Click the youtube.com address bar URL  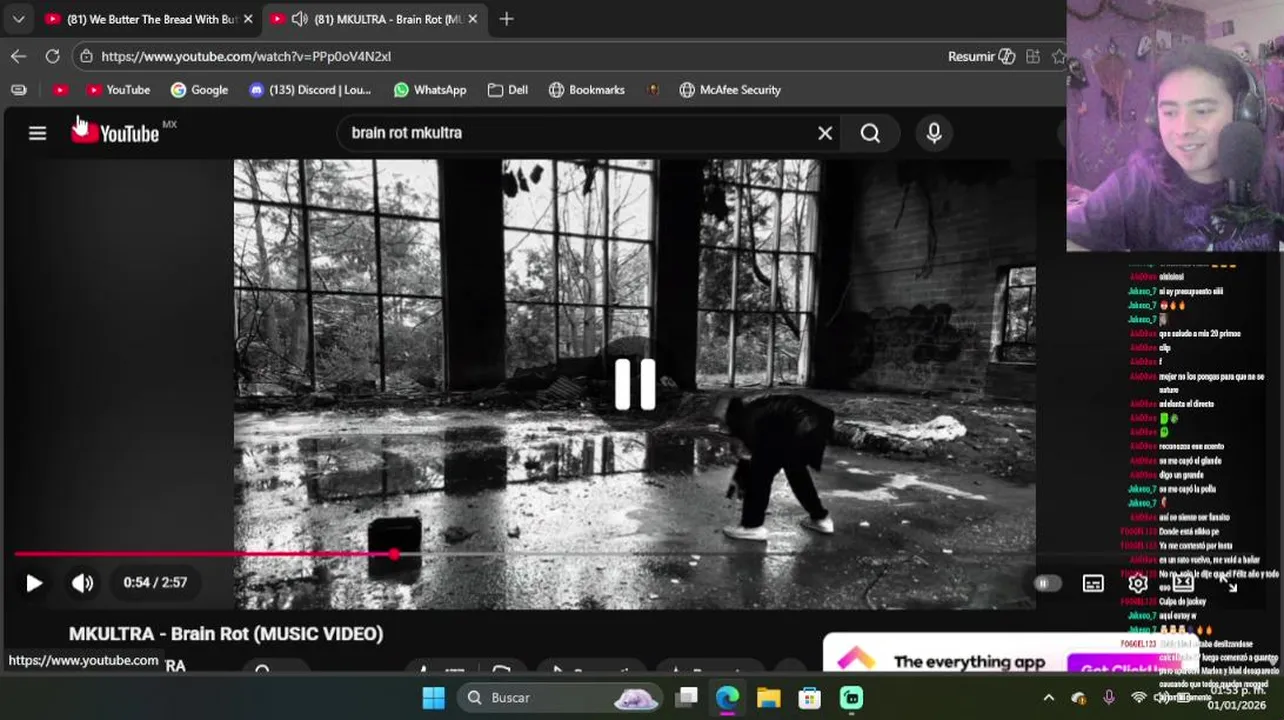tap(246, 56)
